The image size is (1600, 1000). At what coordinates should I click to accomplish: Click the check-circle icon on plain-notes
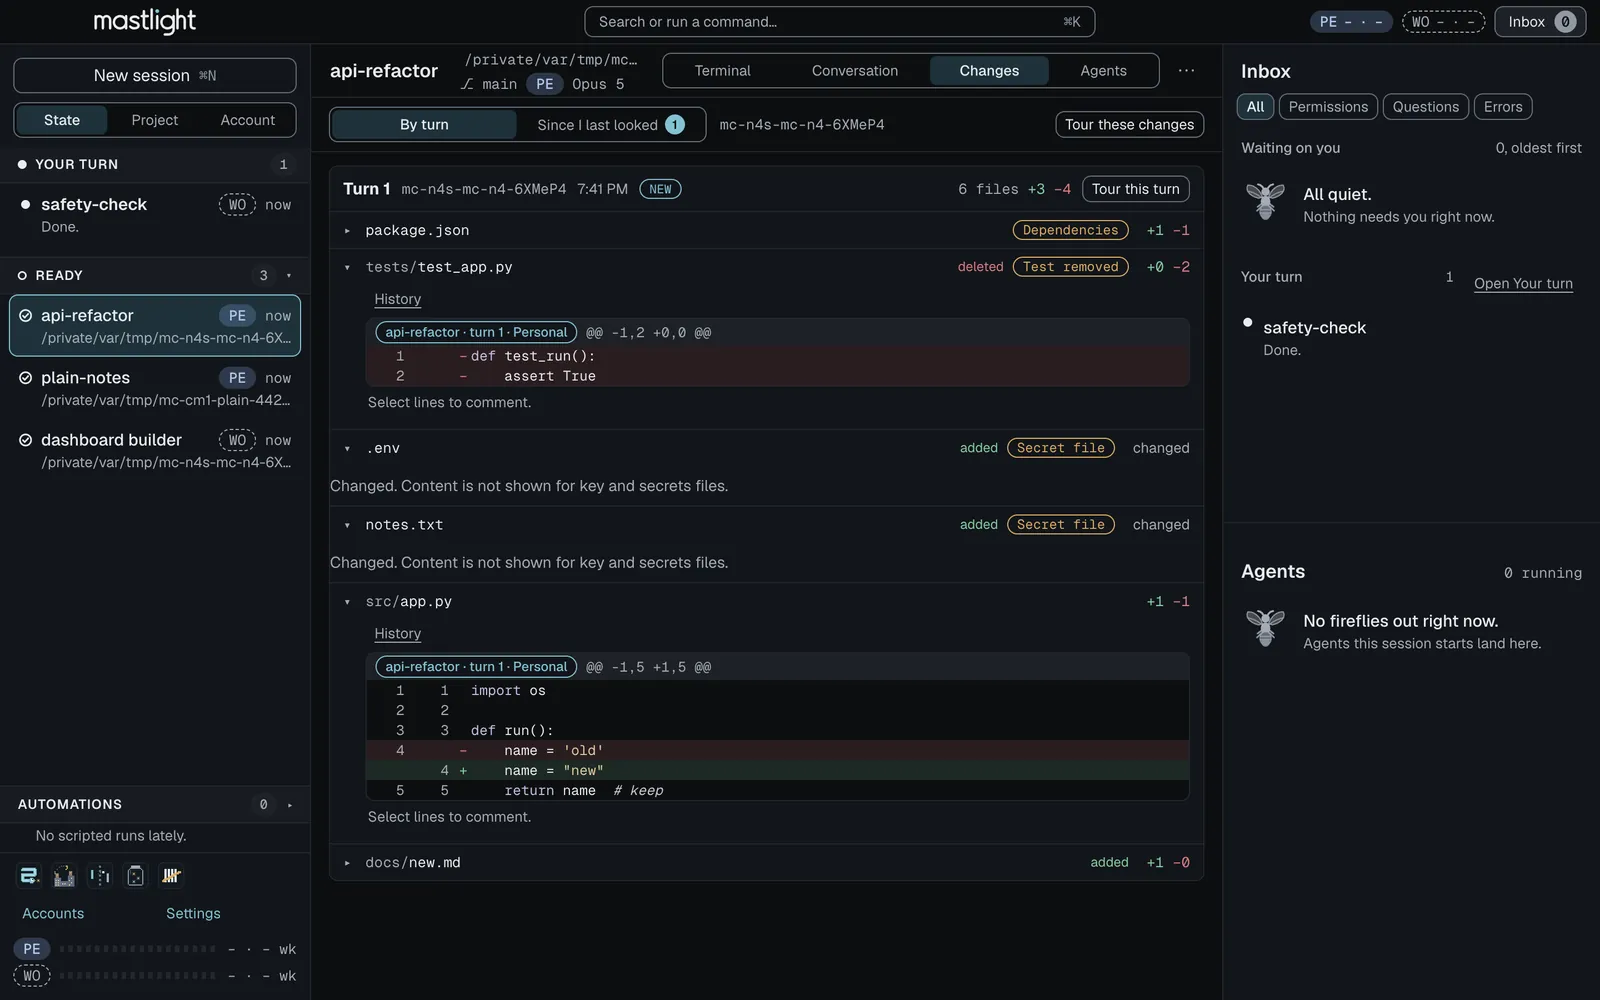click(x=26, y=378)
